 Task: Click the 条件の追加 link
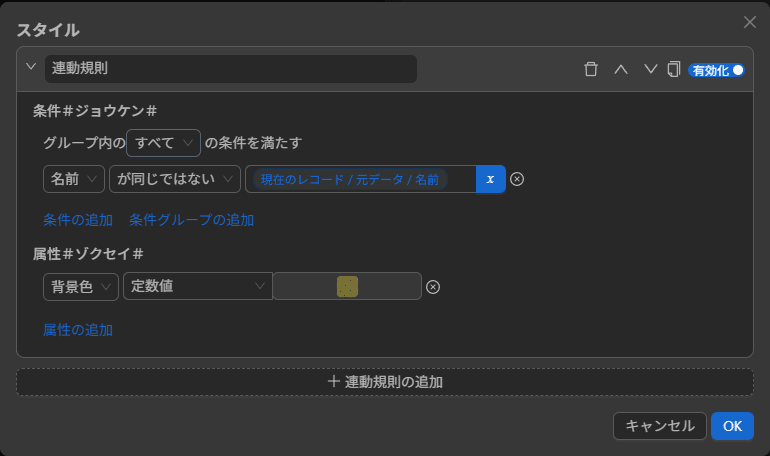[78, 220]
